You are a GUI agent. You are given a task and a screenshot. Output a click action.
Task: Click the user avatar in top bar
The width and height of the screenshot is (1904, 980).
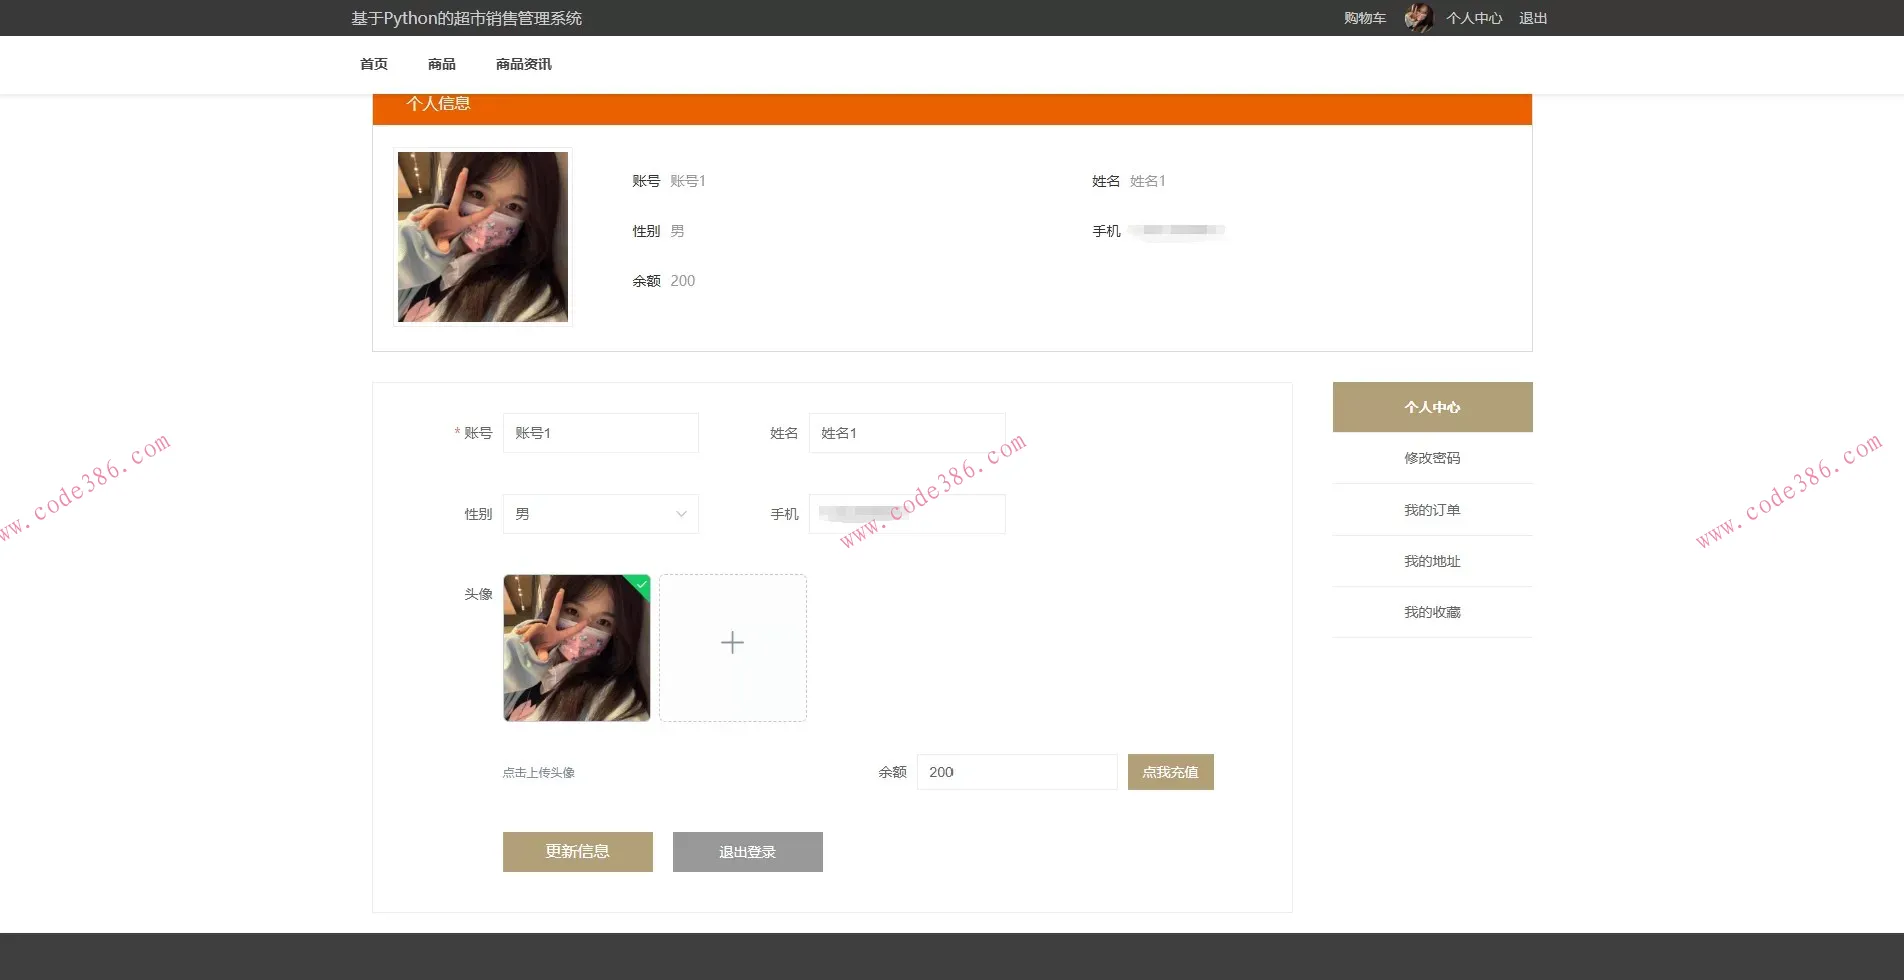(1417, 18)
